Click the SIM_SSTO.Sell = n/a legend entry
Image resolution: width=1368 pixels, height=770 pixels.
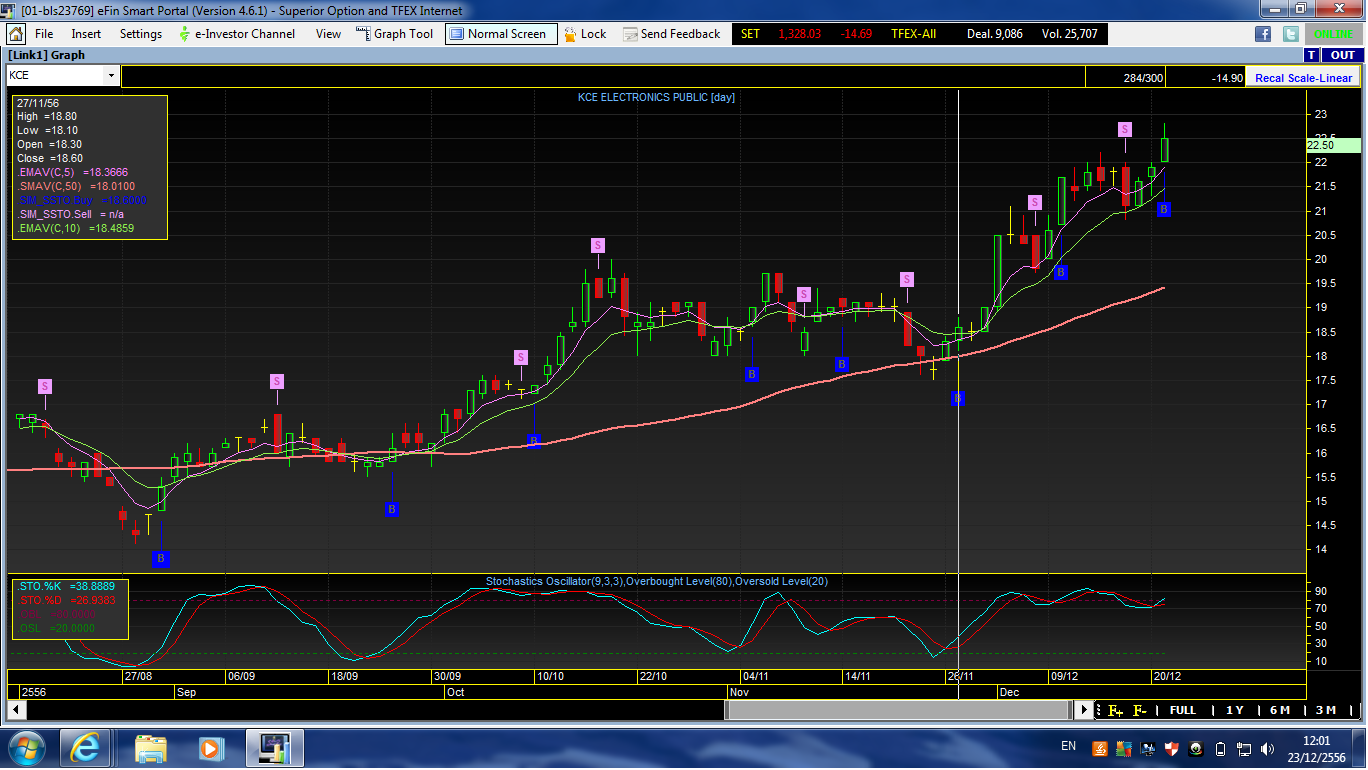(x=70, y=215)
